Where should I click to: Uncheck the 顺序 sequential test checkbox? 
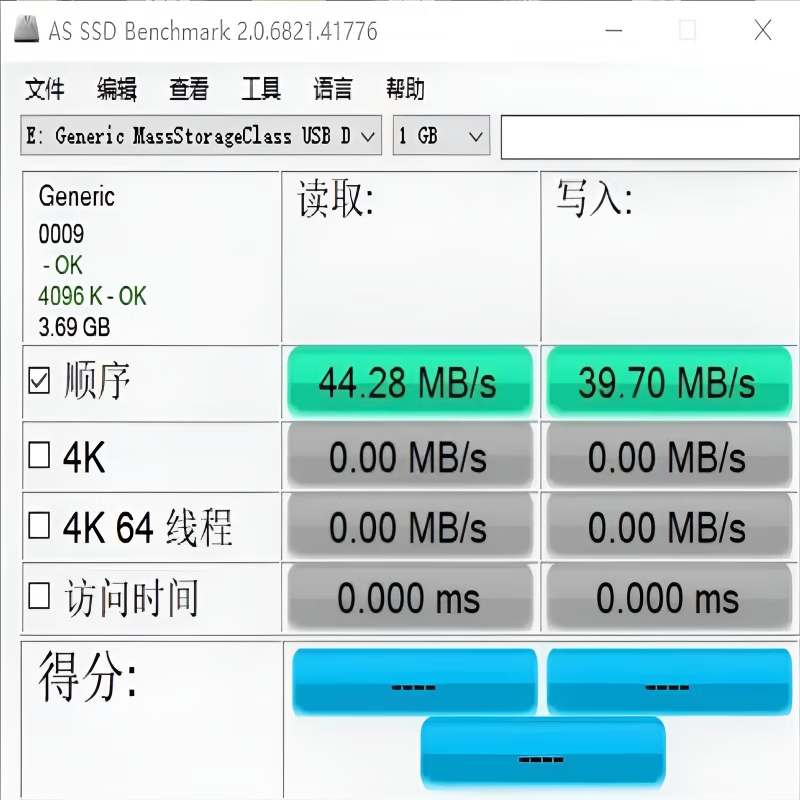[x=39, y=381]
